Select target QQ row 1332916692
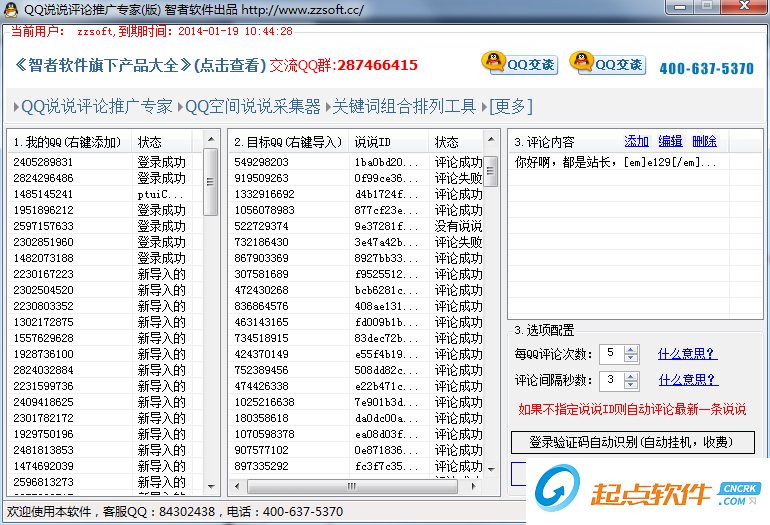The height and width of the screenshot is (525, 770). coord(357,194)
